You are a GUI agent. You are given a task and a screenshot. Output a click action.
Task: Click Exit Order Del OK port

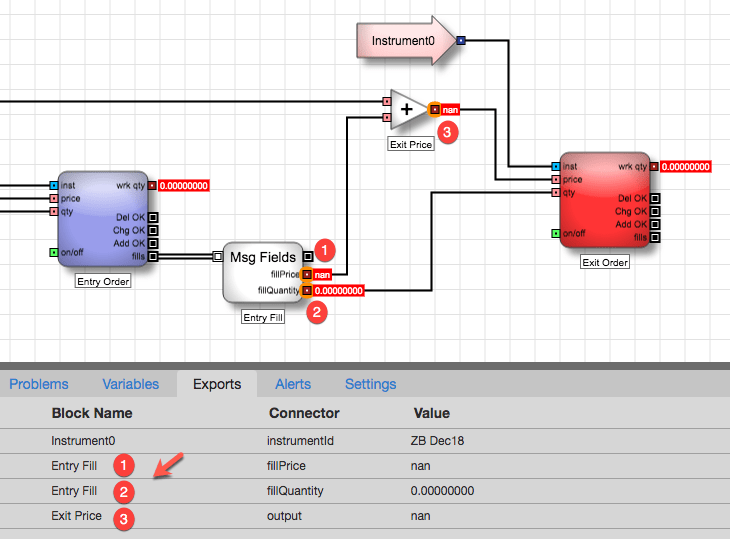(655, 198)
